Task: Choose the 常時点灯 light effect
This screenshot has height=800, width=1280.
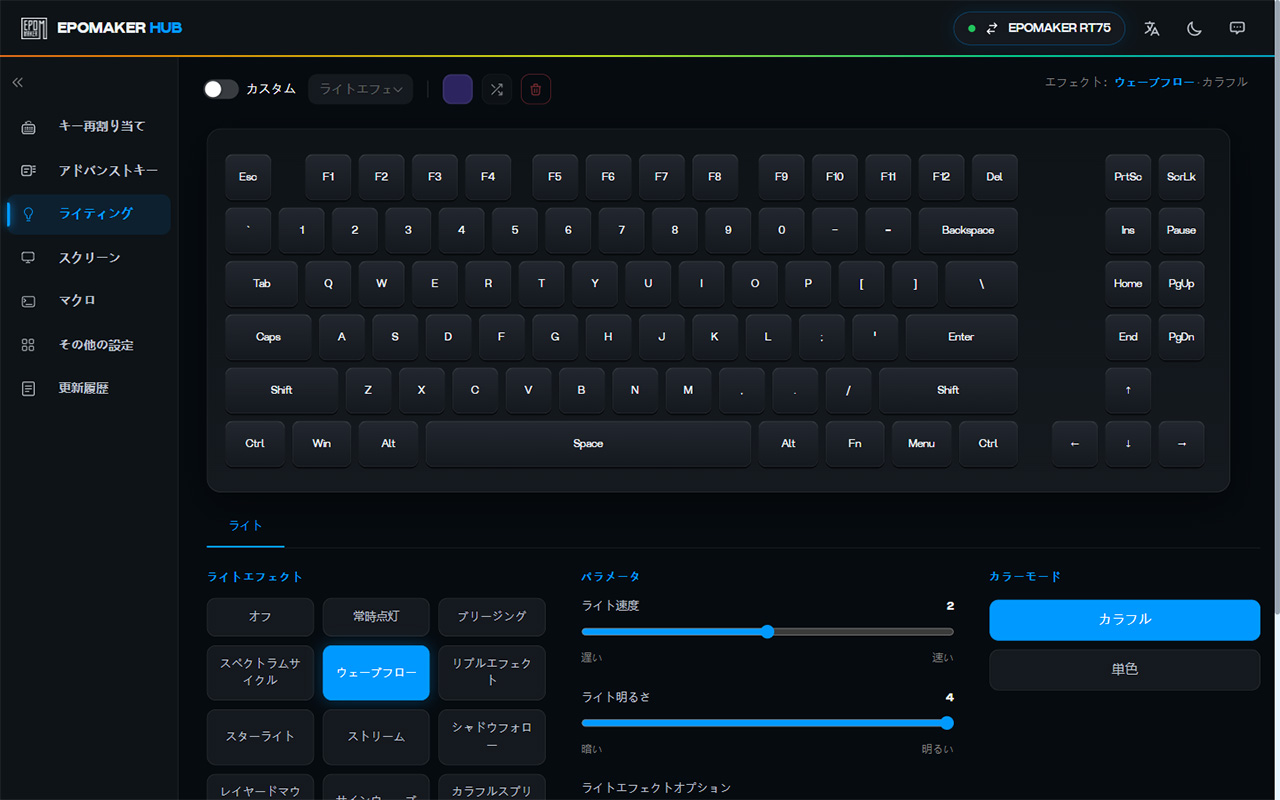Action: [376, 617]
